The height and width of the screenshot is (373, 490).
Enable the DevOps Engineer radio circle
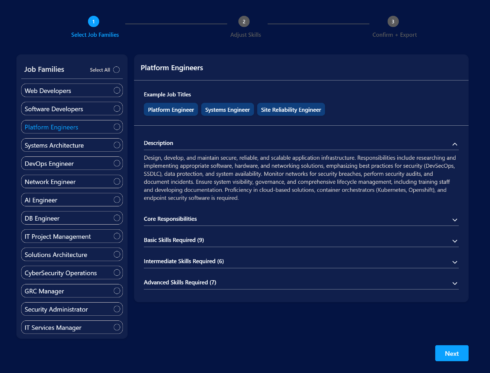[117, 163]
